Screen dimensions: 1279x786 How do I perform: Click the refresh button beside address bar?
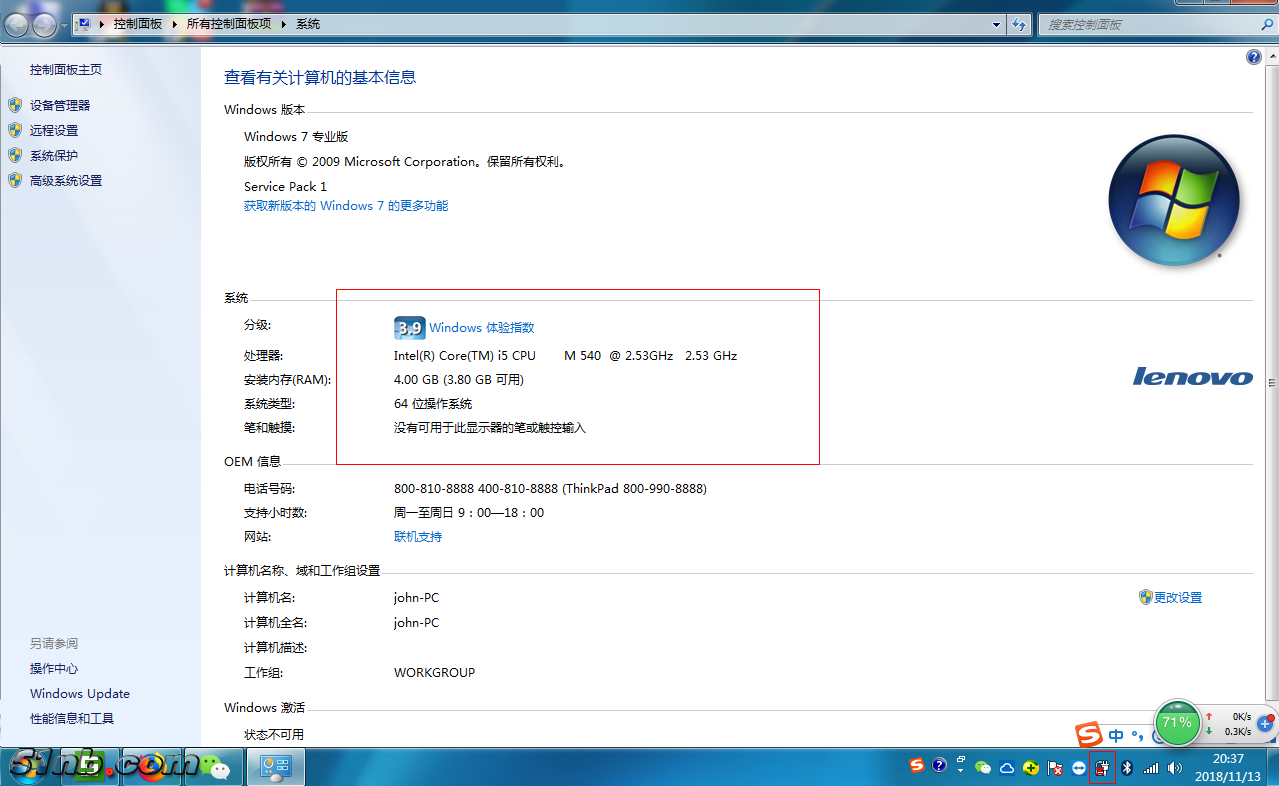tap(1019, 24)
